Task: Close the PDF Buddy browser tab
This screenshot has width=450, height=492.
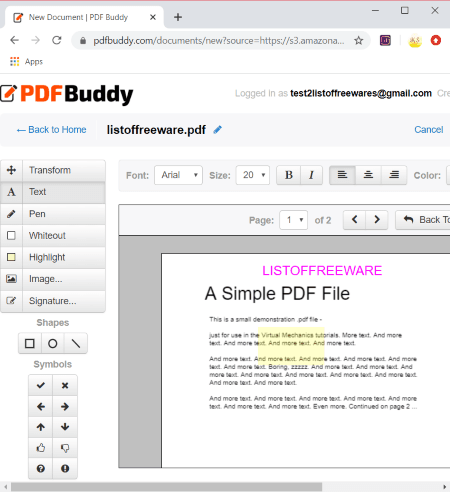Action: tap(153, 17)
